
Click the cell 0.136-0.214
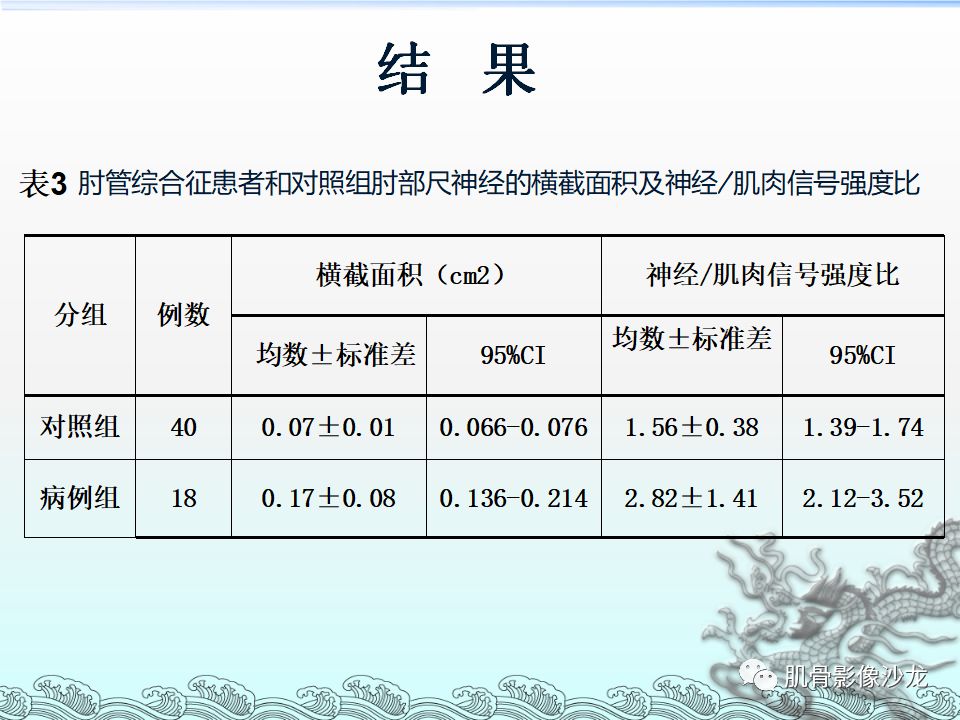(x=514, y=498)
